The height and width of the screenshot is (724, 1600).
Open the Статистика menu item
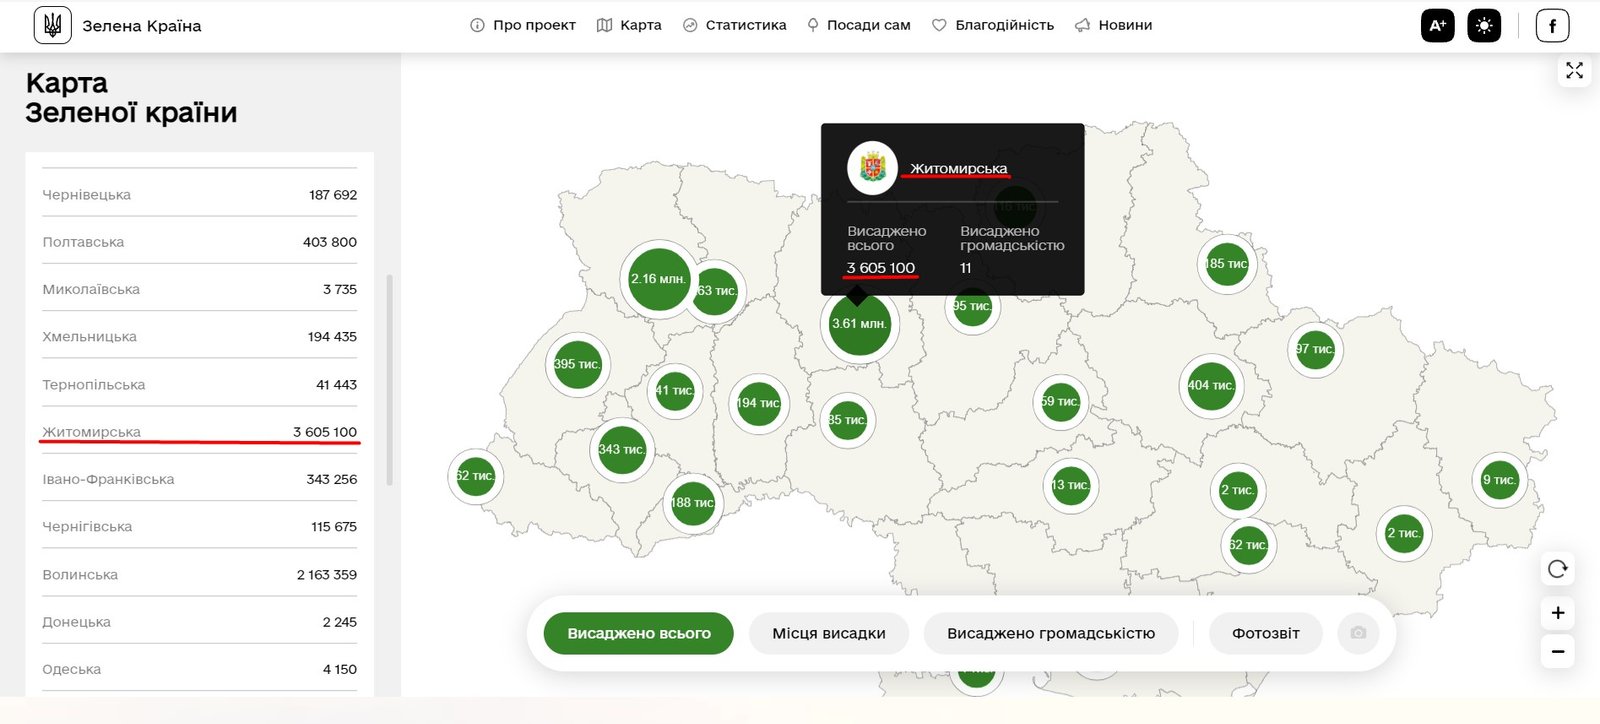click(x=734, y=25)
